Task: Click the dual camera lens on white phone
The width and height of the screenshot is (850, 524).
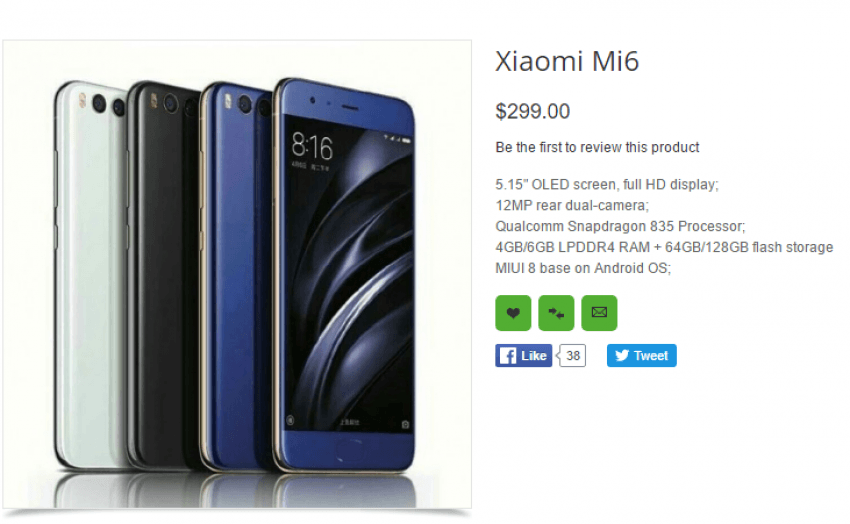Action: point(108,105)
